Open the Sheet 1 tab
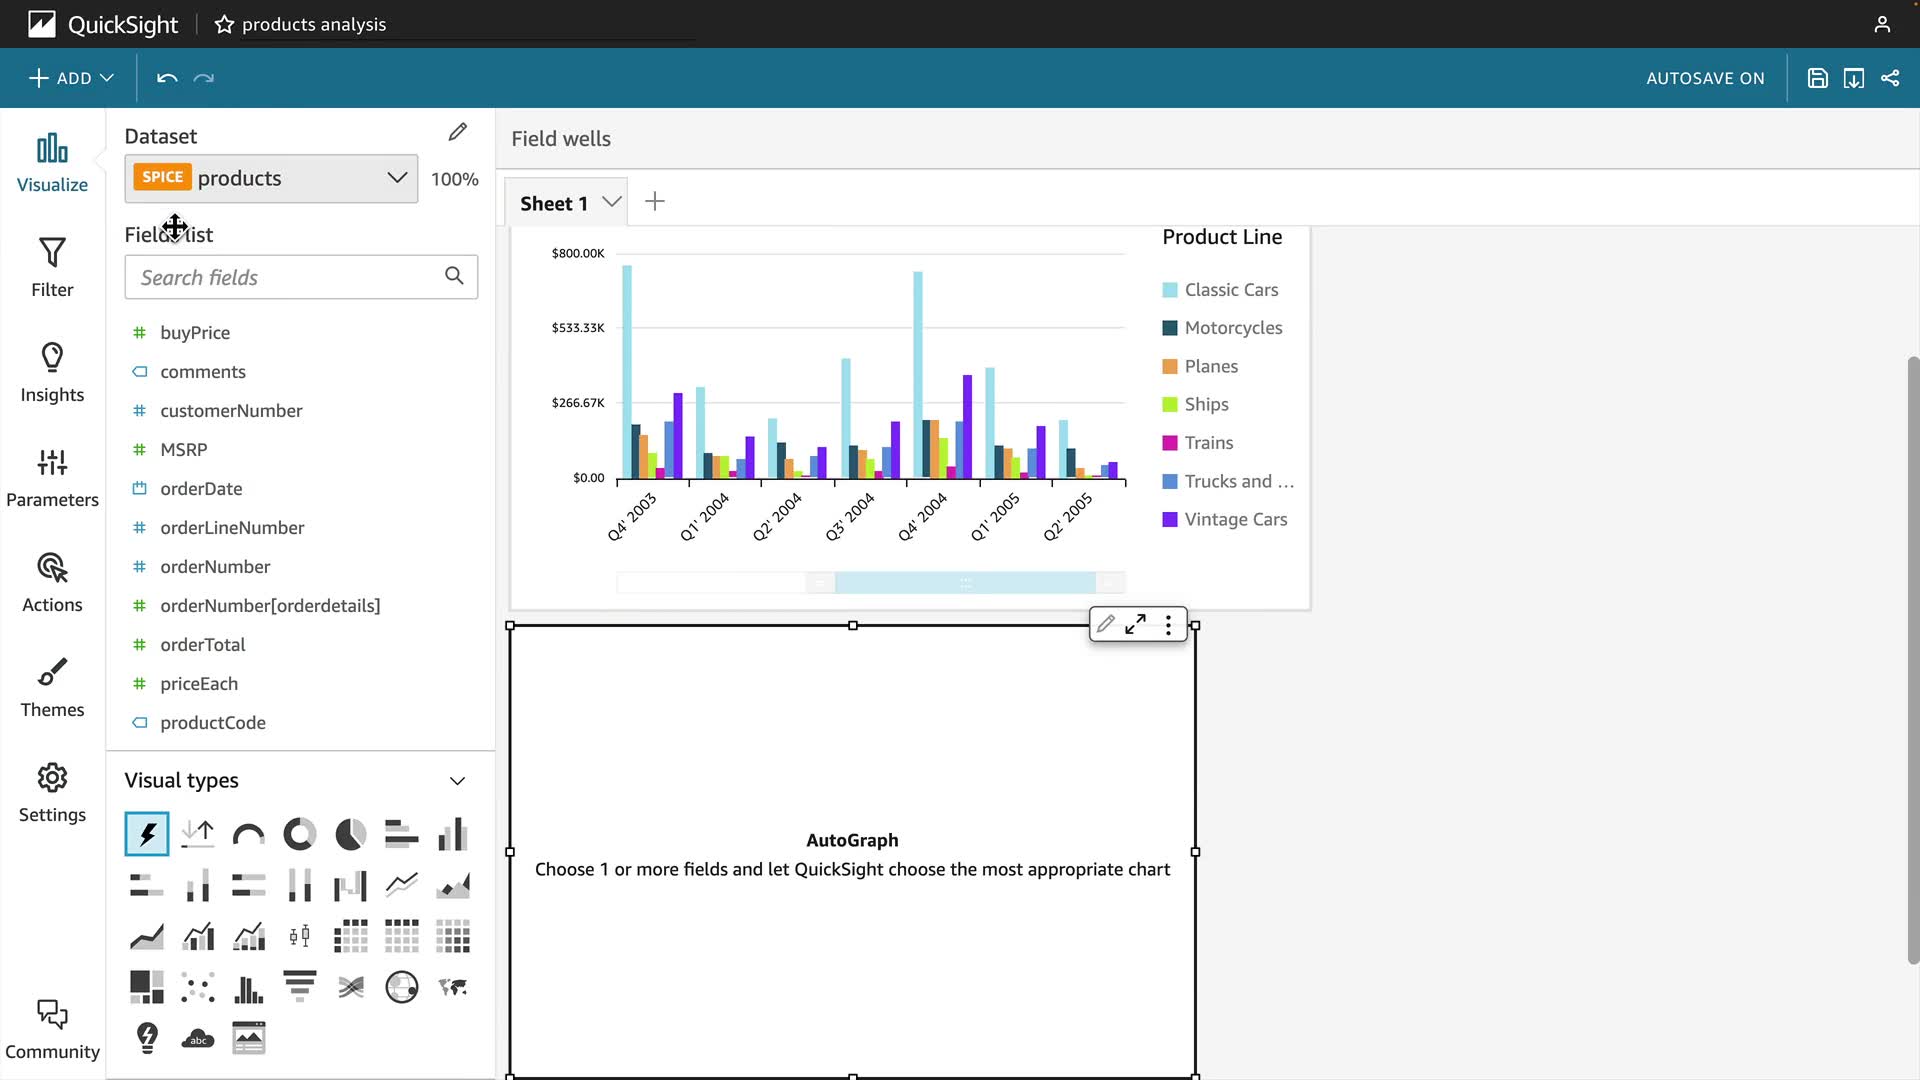The width and height of the screenshot is (1920, 1080). point(554,203)
